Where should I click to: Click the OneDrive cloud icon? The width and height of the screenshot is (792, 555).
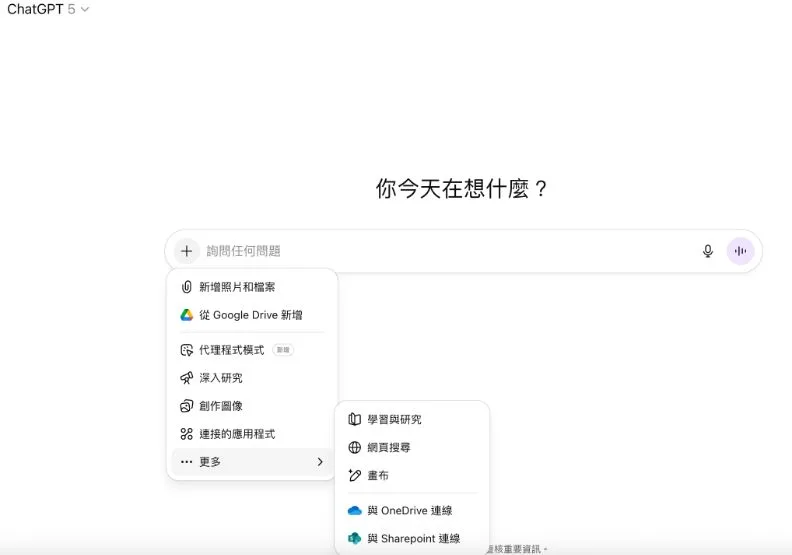click(x=355, y=511)
